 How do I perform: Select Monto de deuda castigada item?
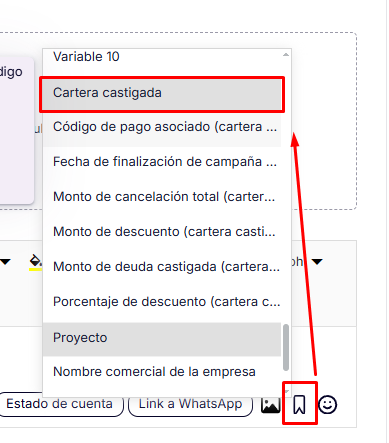(162, 267)
